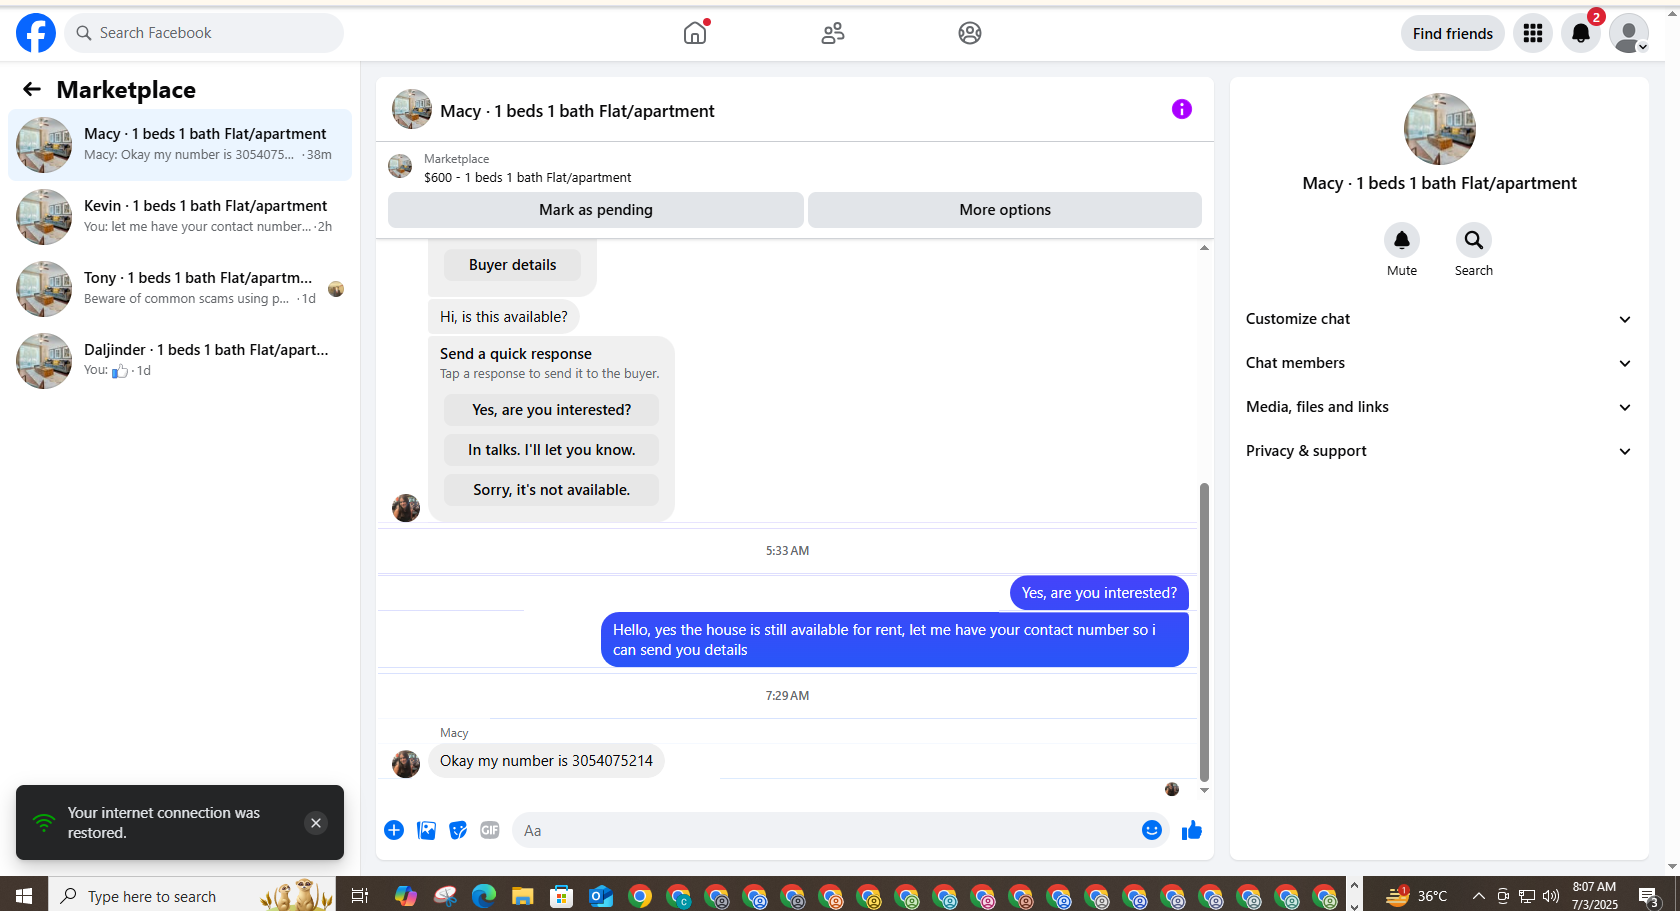1680x911 pixels.
Task: Expand the Privacy & support section
Action: click(1439, 451)
